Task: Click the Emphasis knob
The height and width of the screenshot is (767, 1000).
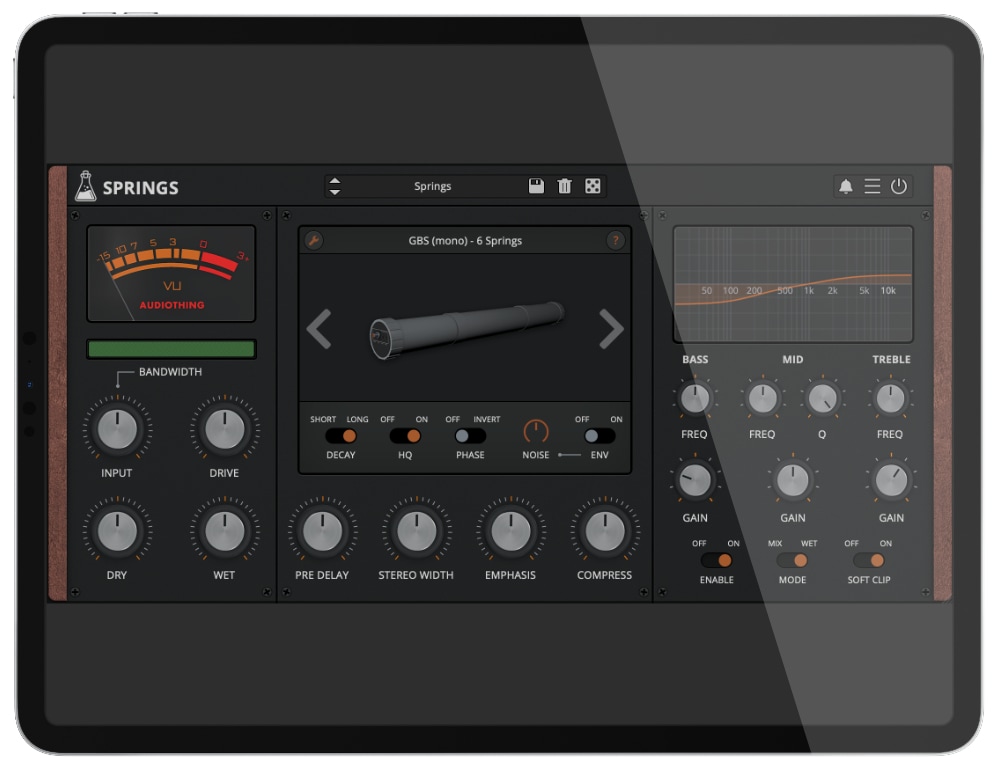Action: point(511,531)
